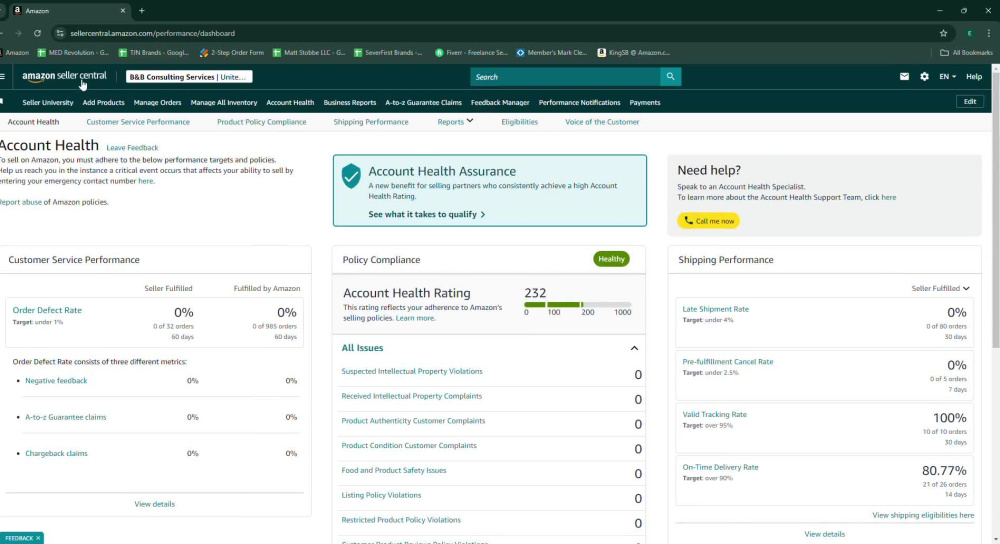Click the Learn more link under Account Health Rating

click(415, 318)
